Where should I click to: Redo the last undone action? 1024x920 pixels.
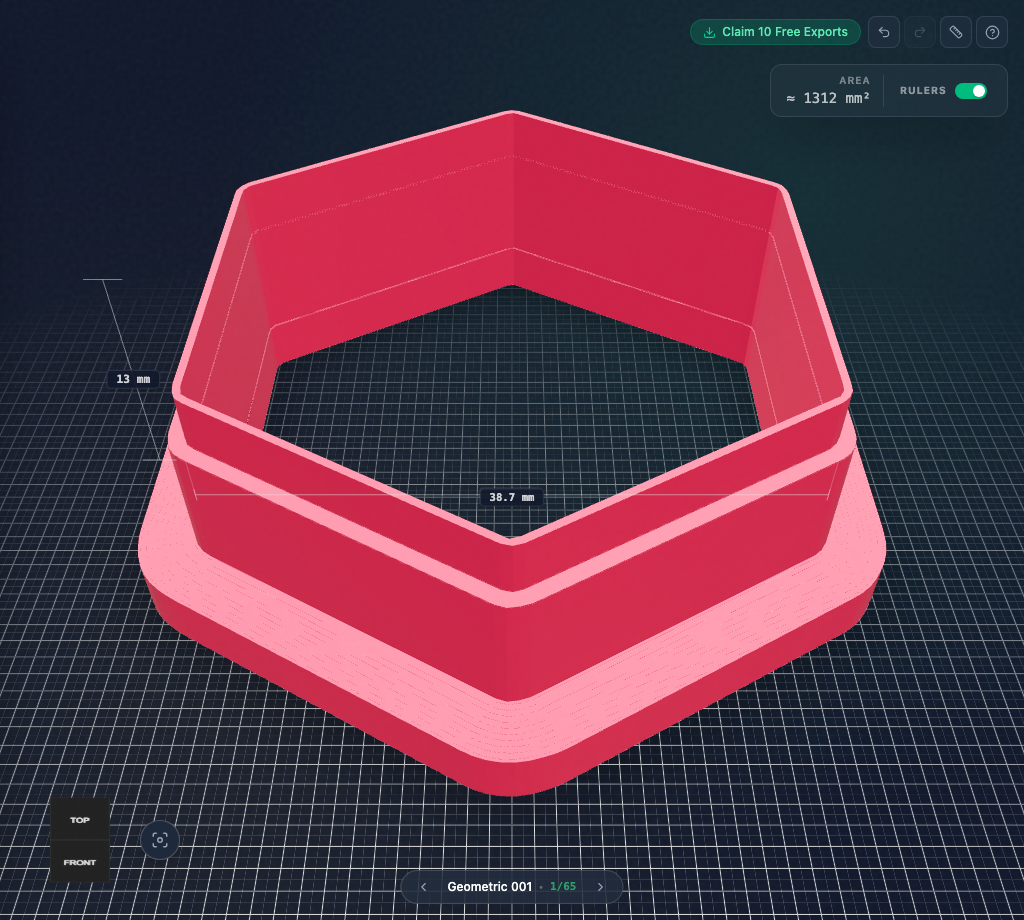pyautogui.click(x=920, y=32)
